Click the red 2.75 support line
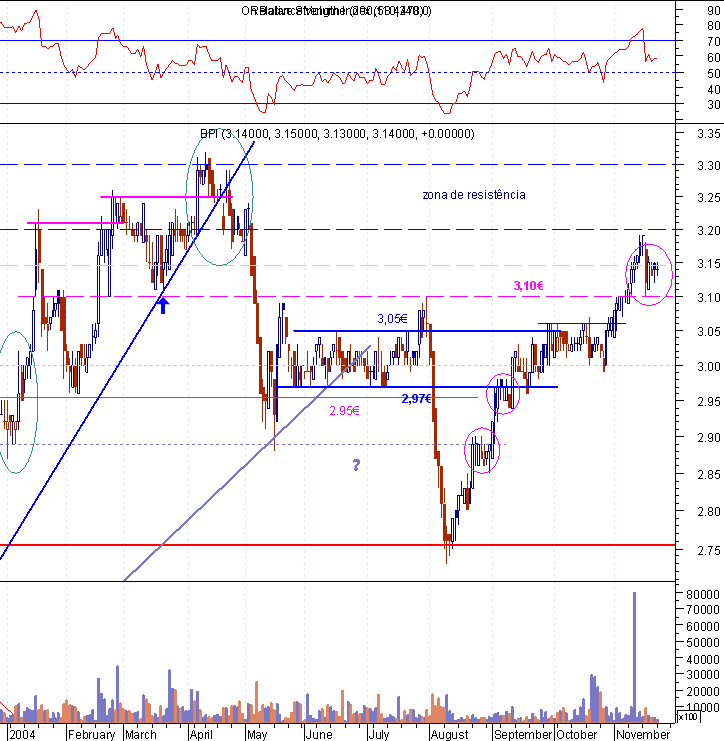724x741 pixels. click(337, 545)
